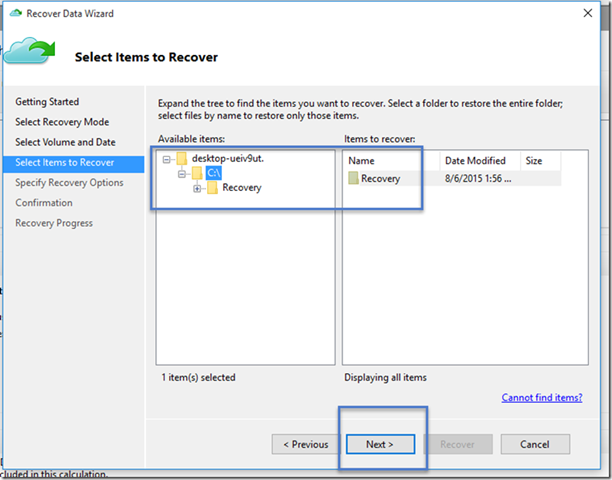Open the Select Recovery Mode step
The width and height of the screenshot is (612, 480).
[62, 122]
